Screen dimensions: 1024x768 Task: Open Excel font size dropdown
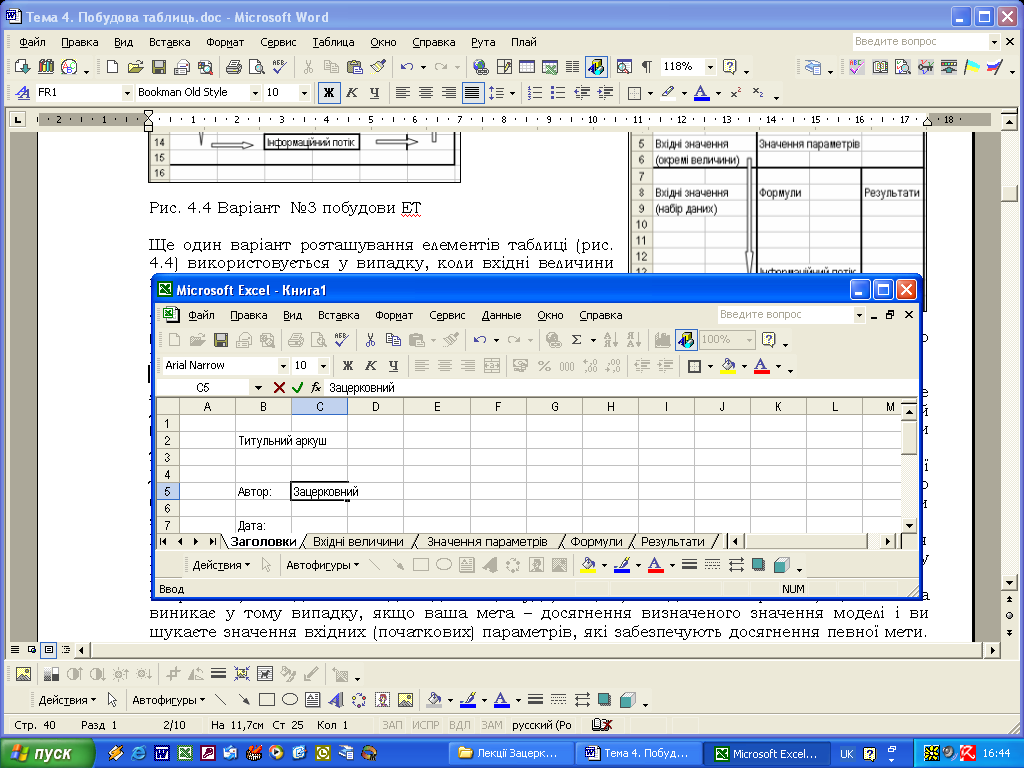pyautogui.click(x=323, y=366)
